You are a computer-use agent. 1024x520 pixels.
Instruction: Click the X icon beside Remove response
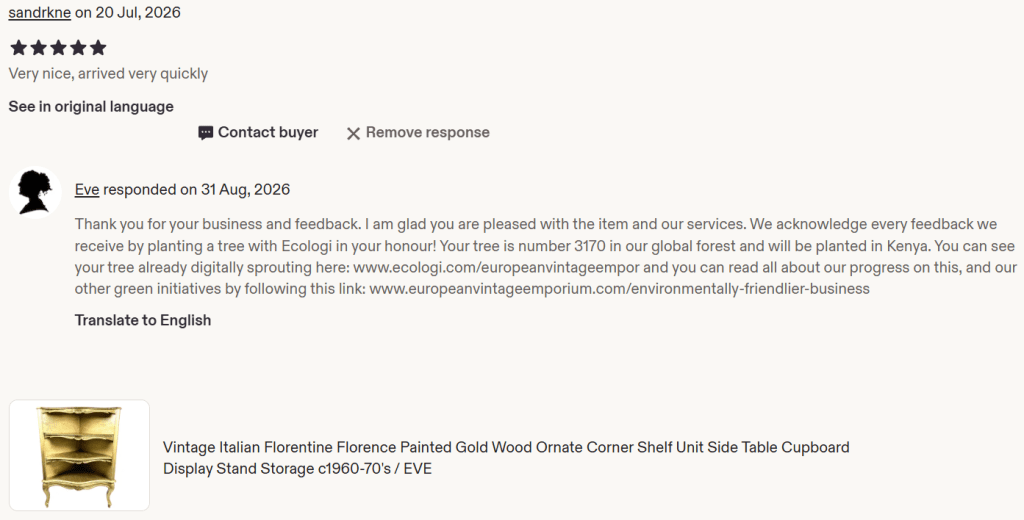(x=353, y=133)
